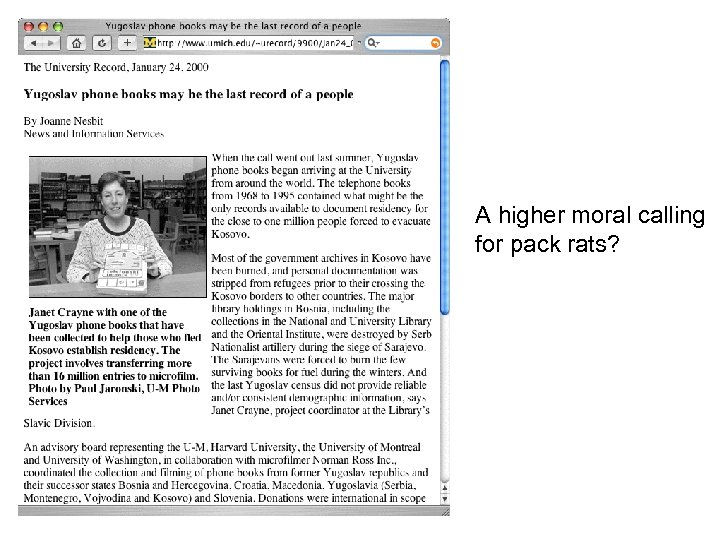Click the scrollbar down arrow

(444, 499)
